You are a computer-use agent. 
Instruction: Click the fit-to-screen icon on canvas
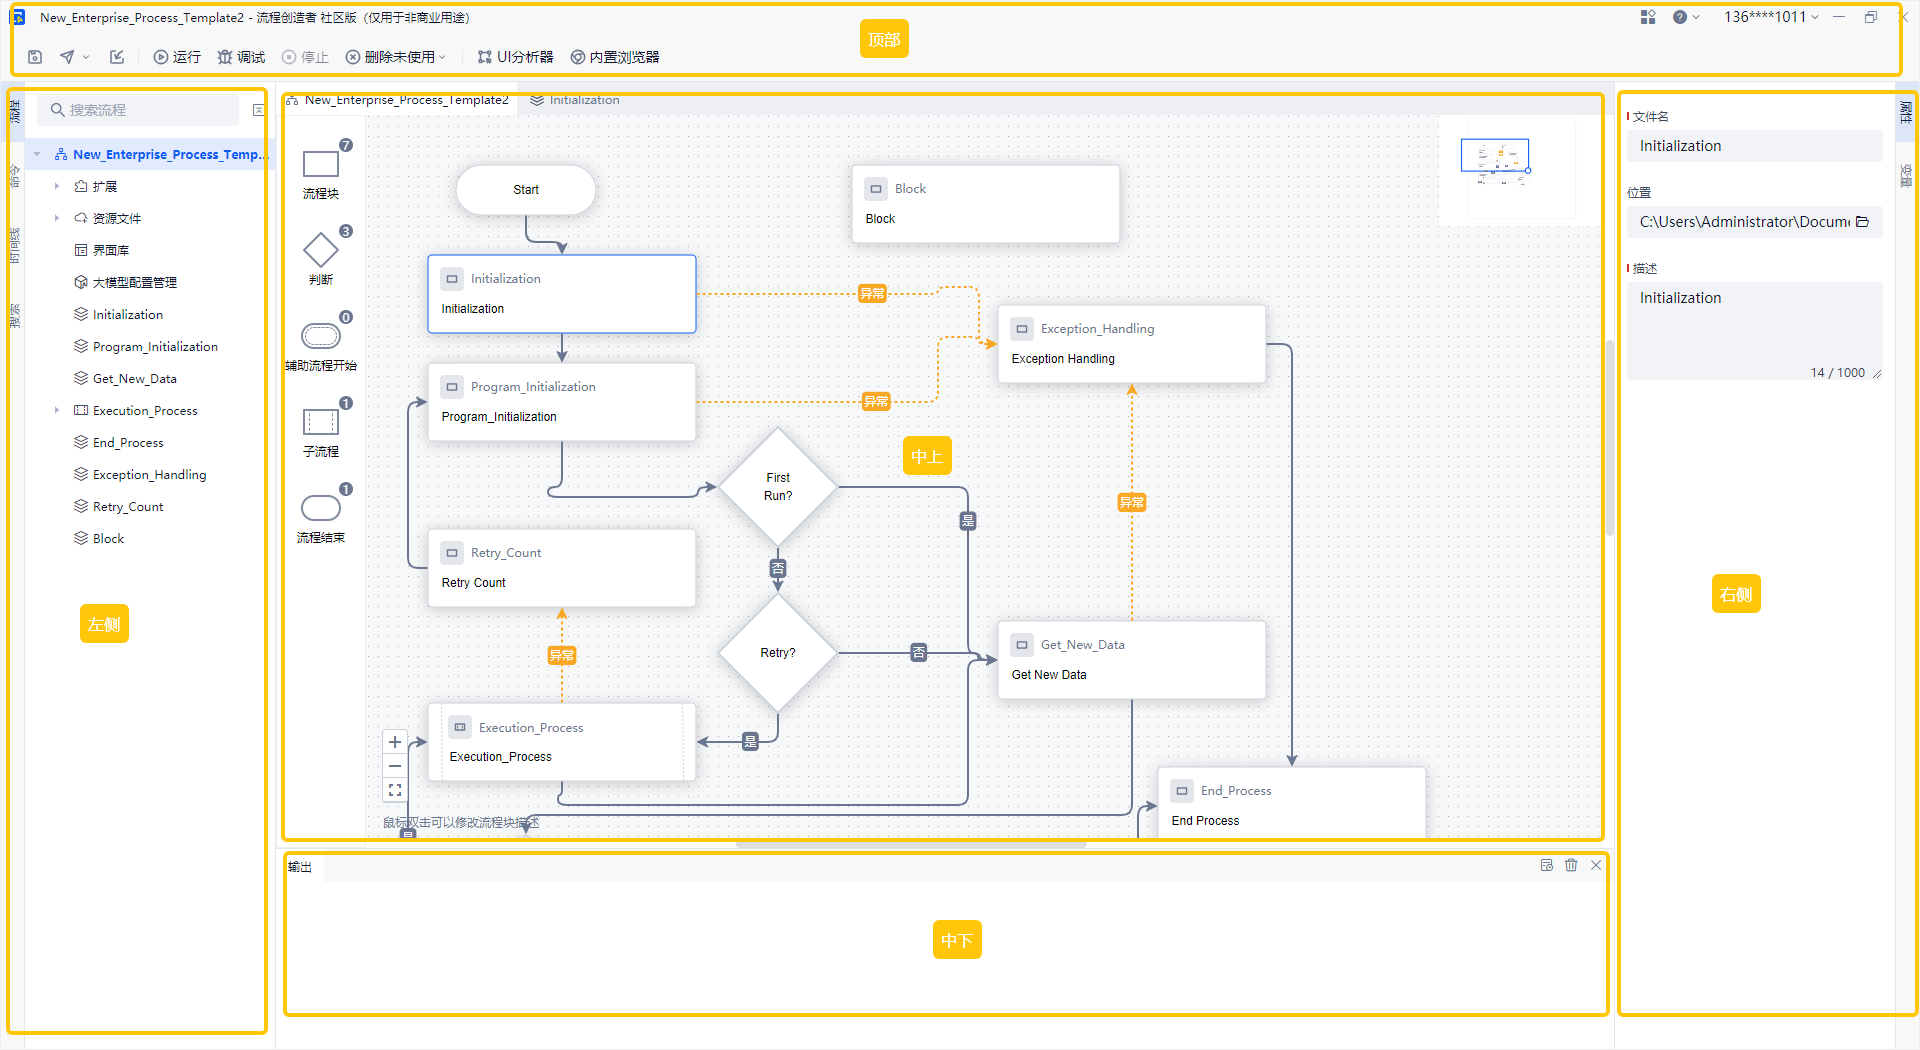(x=395, y=790)
